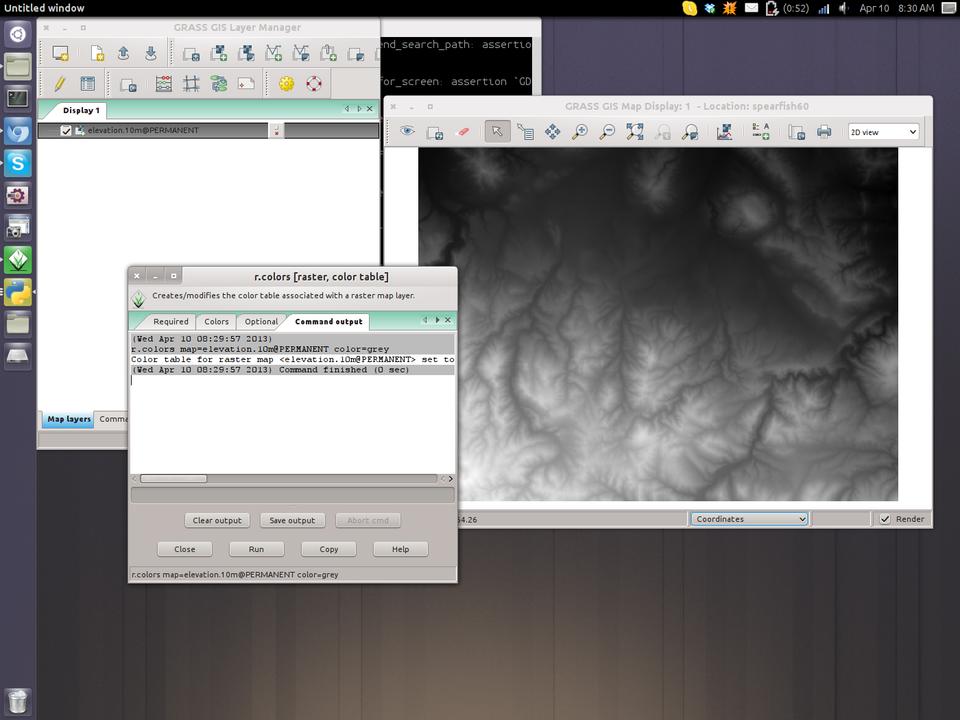Select the Pointer arrow tool

click(x=497, y=132)
